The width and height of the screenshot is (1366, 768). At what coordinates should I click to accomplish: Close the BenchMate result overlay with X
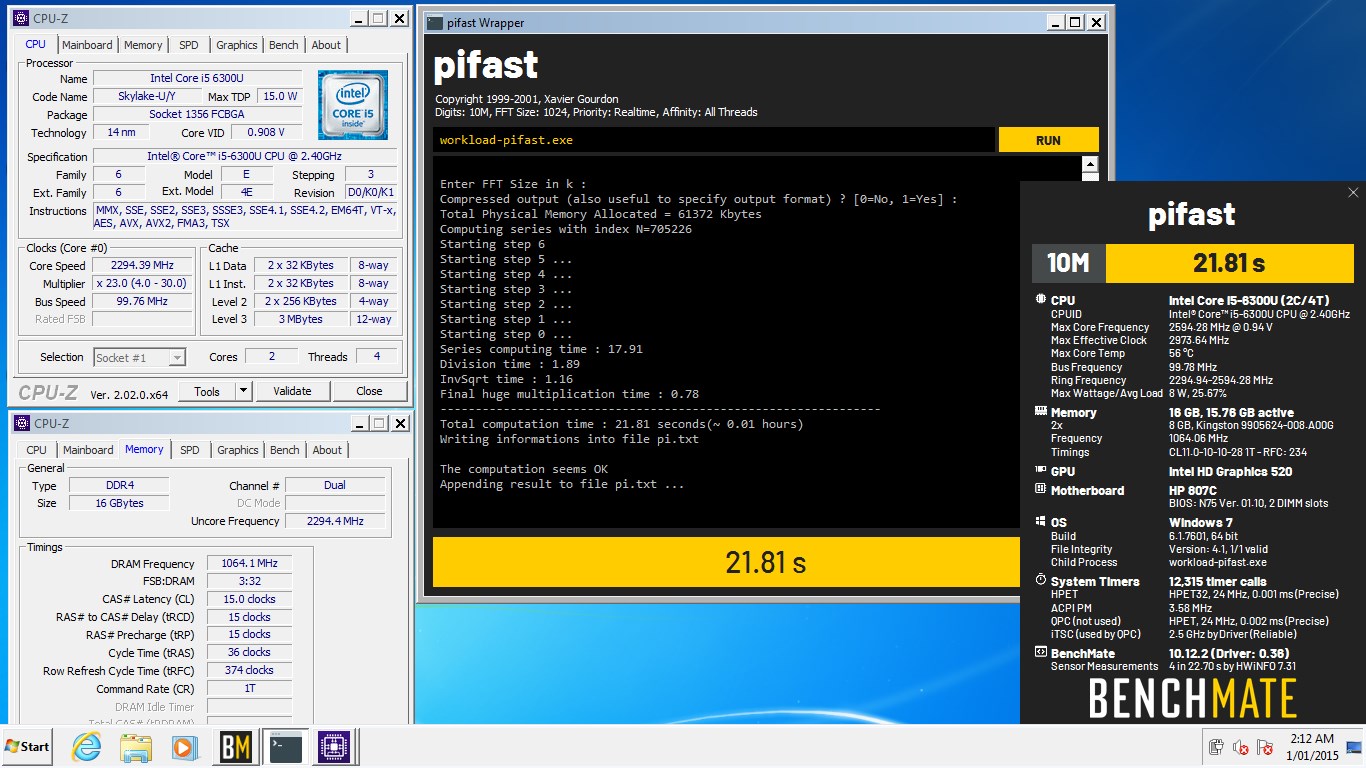tap(1353, 193)
